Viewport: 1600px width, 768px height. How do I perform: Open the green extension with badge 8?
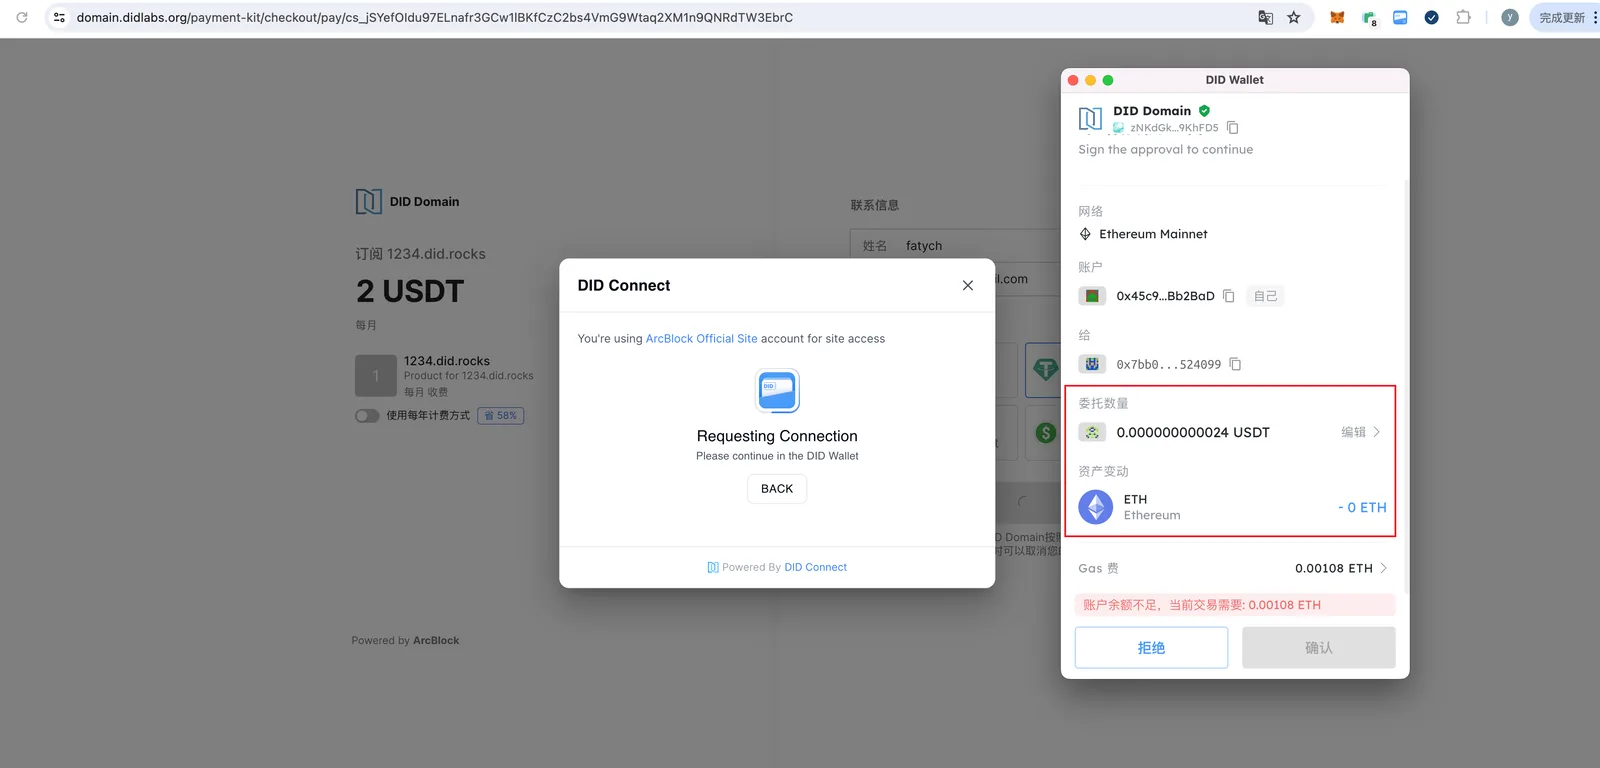[x=1369, y=18]
